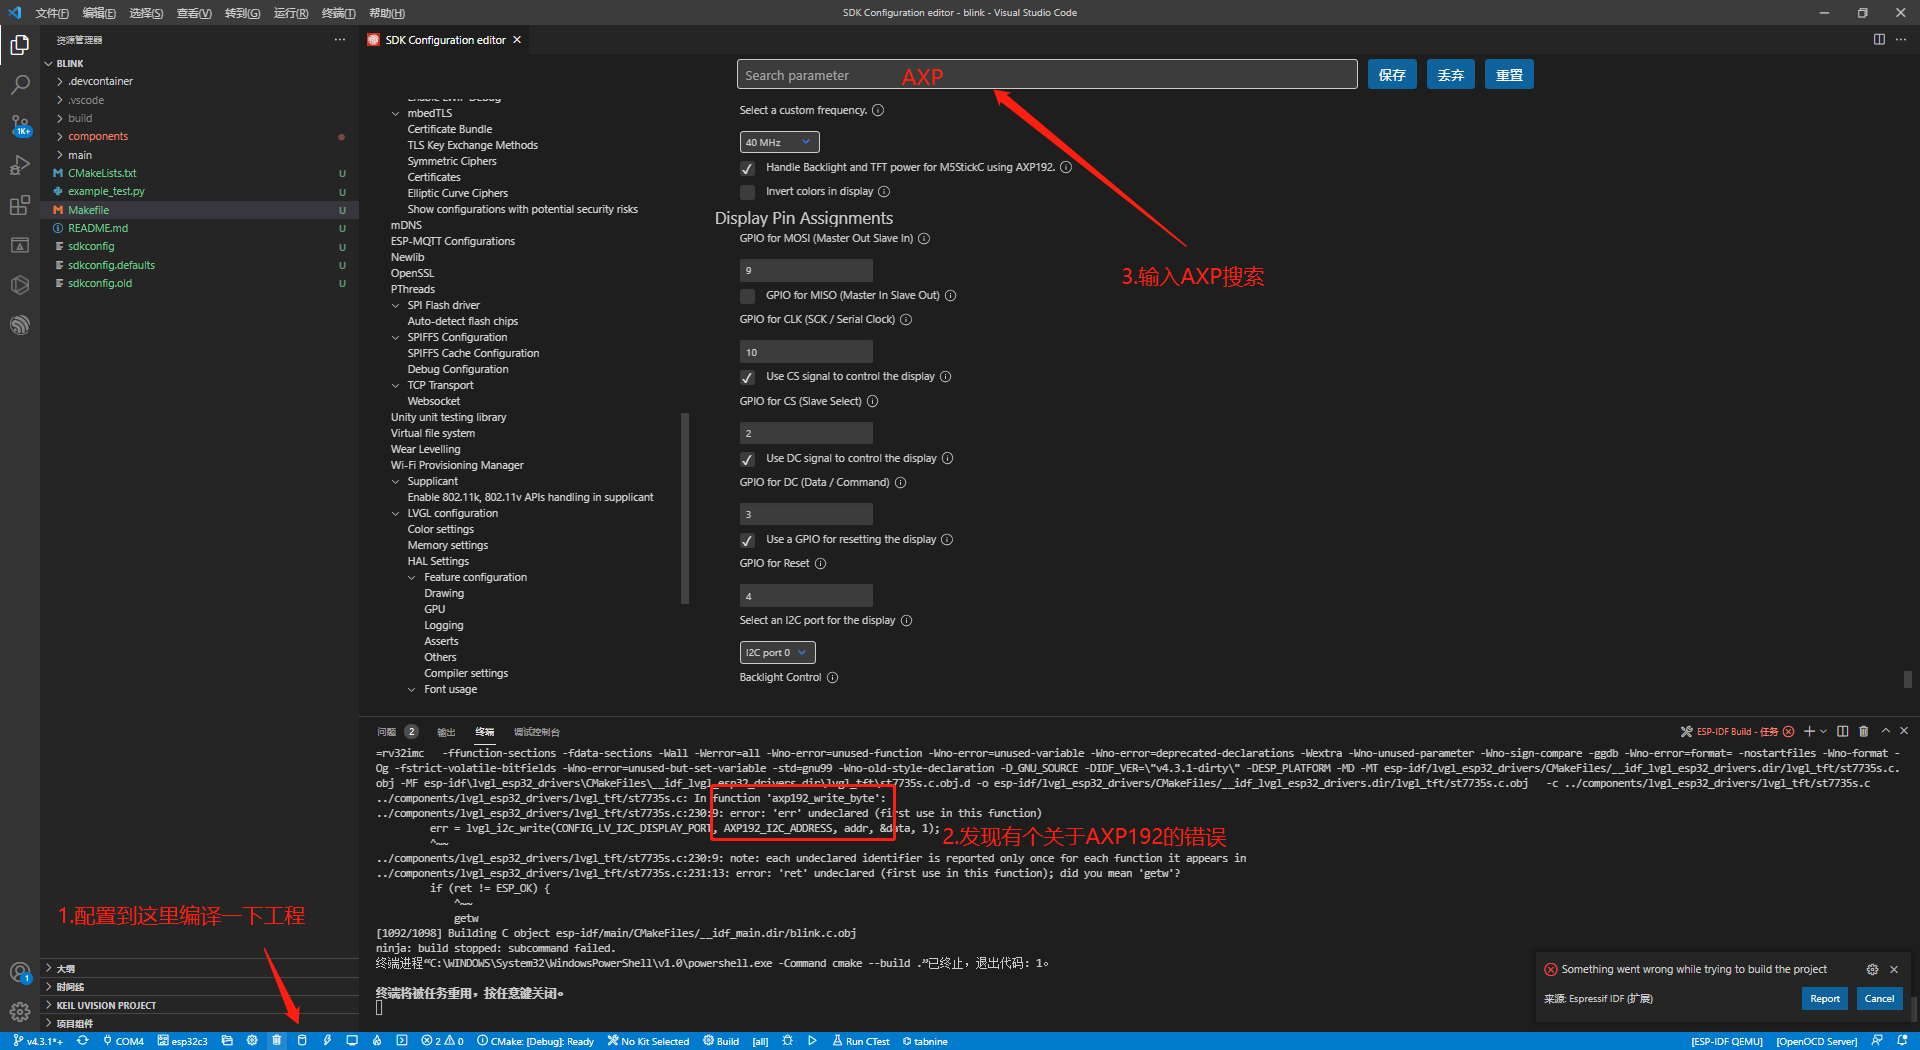
Task: Open the 编辑(E) menu
Action: pos(99,13)
